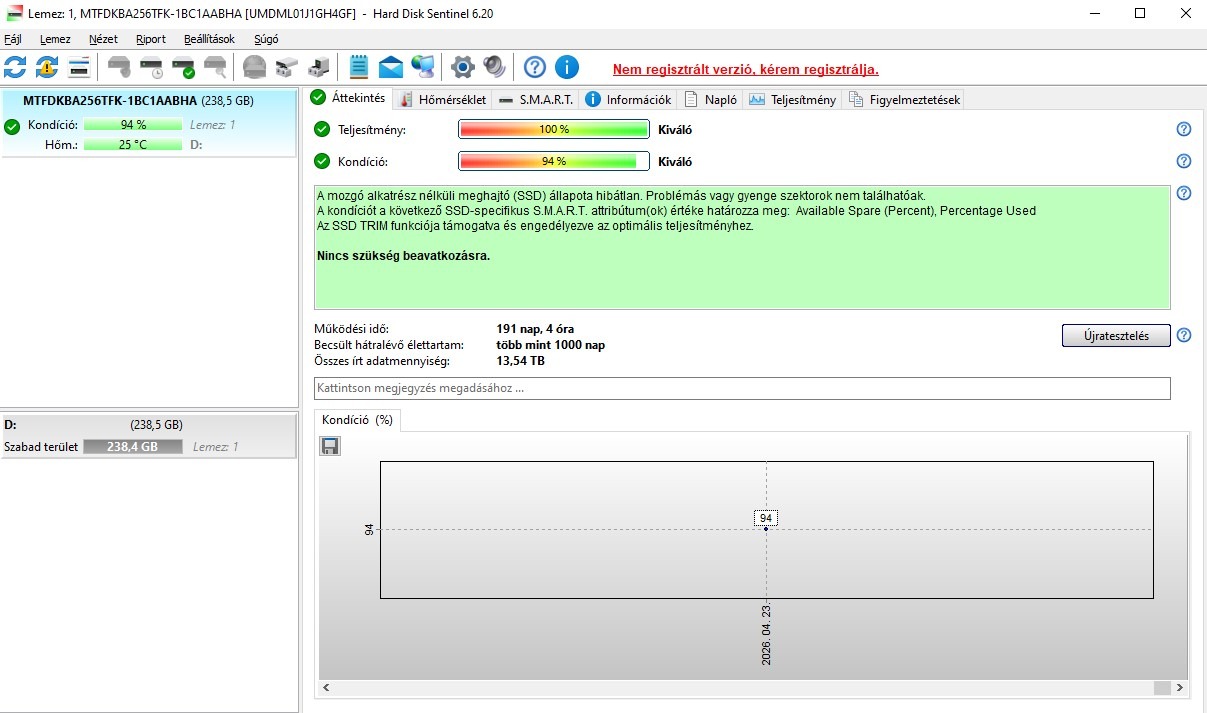
Task: Click the second hard drive toolbar icon after the globe
Action: (x=319, y=67)
